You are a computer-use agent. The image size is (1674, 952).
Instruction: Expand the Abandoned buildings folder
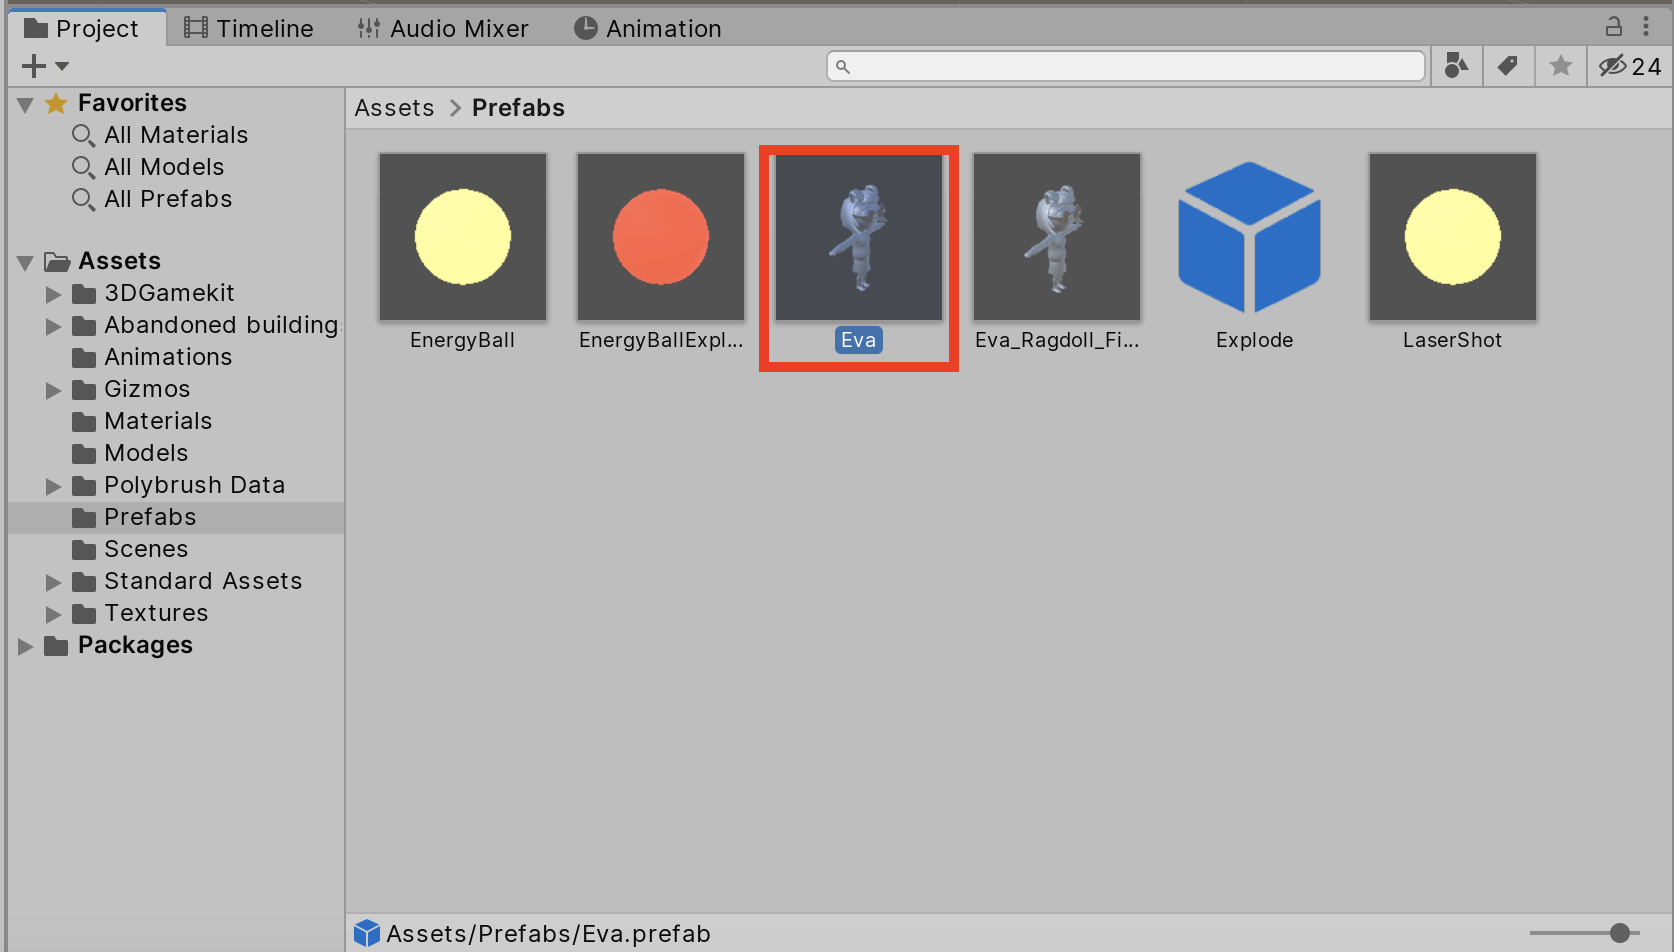click(54, 327)
